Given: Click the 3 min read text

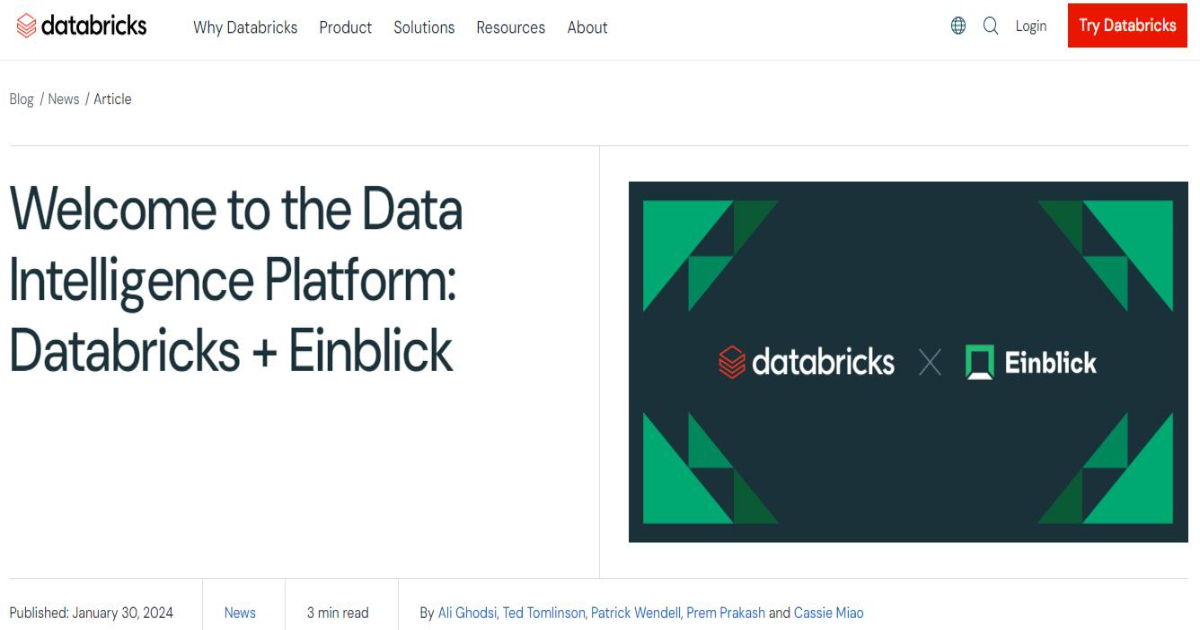Looking at the screenshot, I should click(x=337, y=613).
